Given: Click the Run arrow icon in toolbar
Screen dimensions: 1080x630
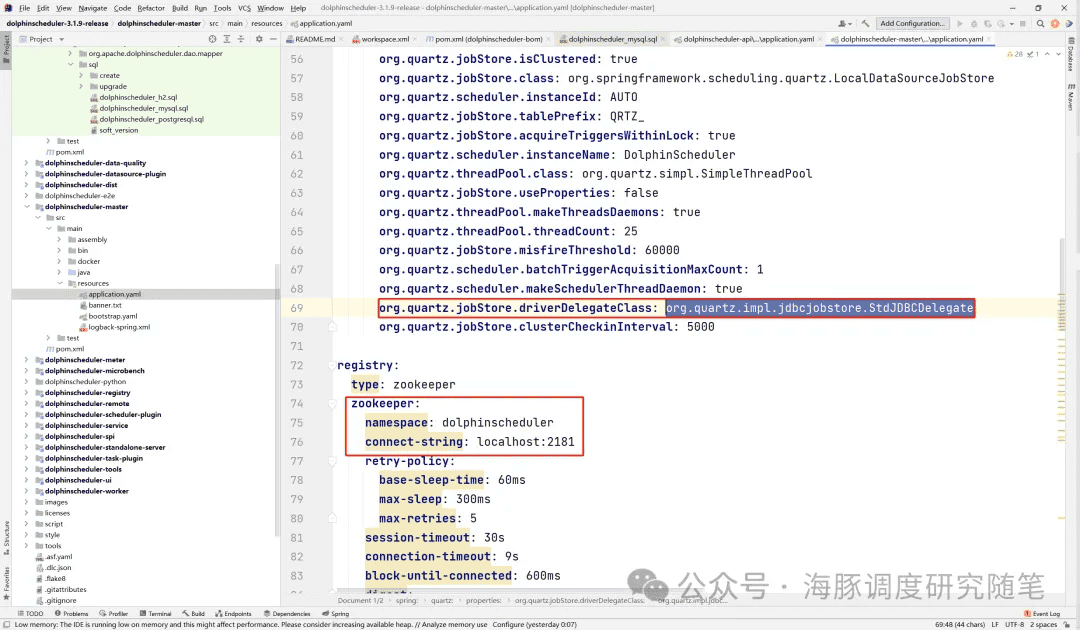Looking at the screenshot, I should pos(960,23).
